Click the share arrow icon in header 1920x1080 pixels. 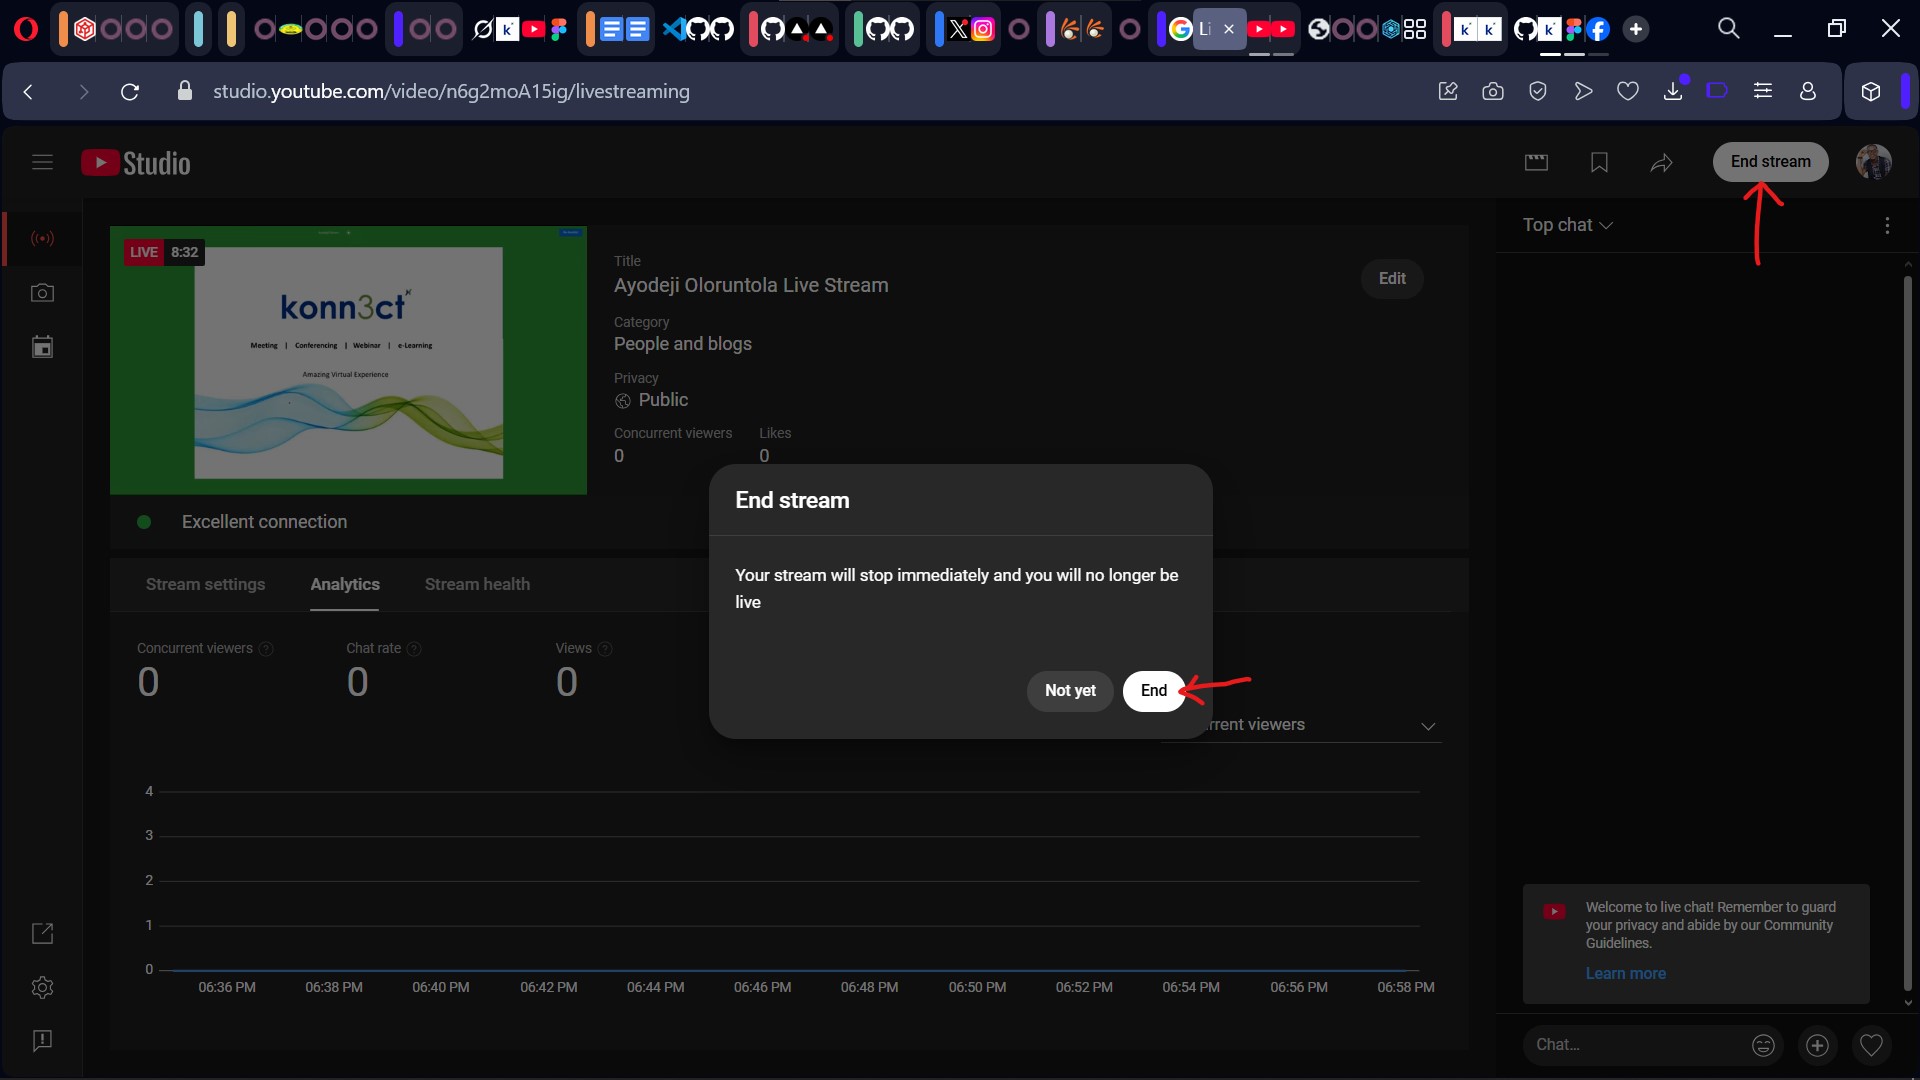tap(1661, 162)
